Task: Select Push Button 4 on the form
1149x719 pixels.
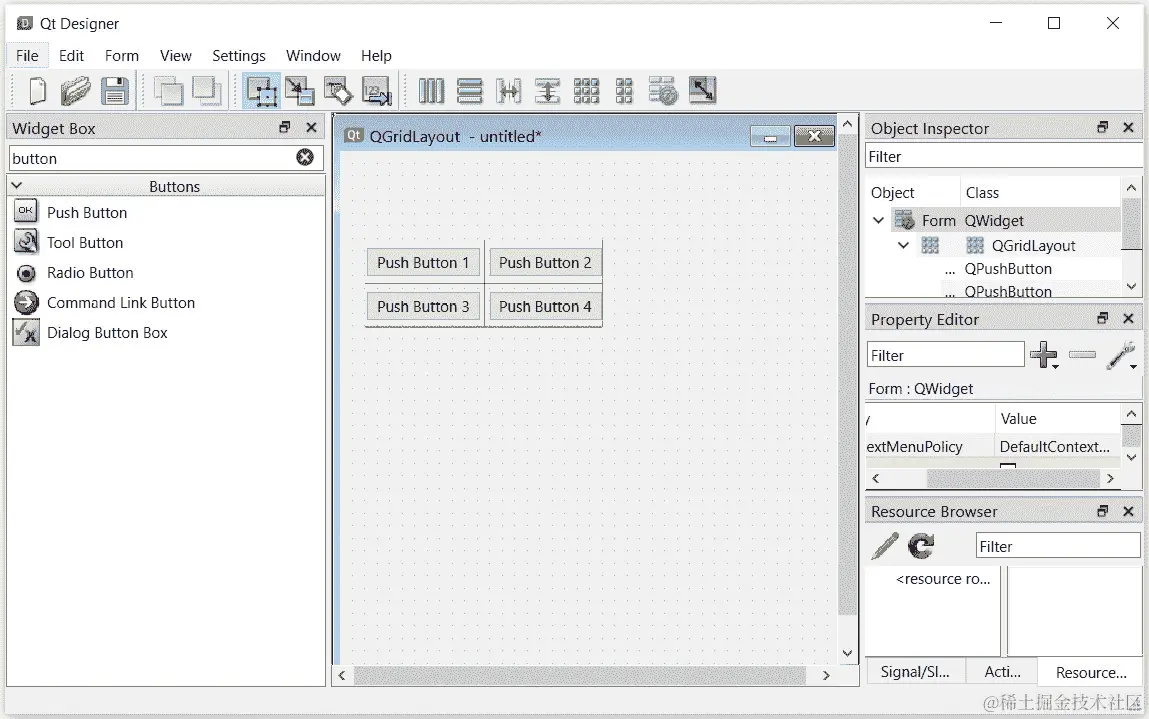Action: tap(545, 306)
